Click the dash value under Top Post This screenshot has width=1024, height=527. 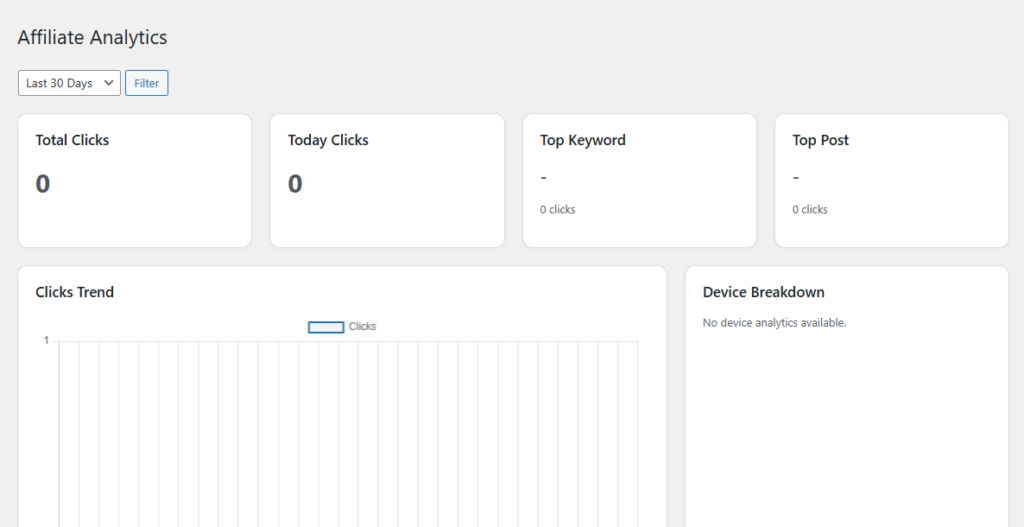coord(796,177)
